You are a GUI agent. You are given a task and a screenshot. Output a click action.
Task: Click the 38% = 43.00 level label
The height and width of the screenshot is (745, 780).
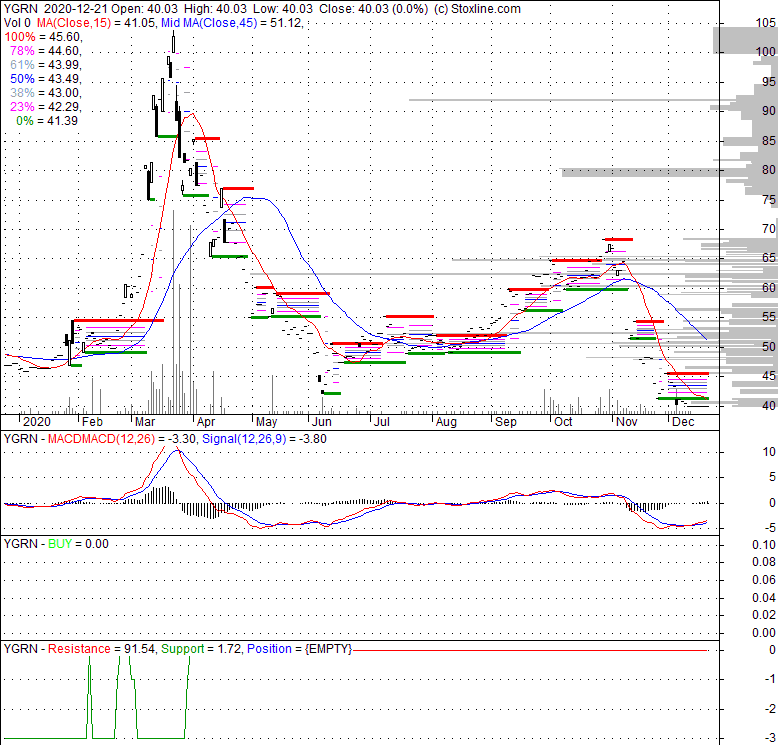click(44, 93)
